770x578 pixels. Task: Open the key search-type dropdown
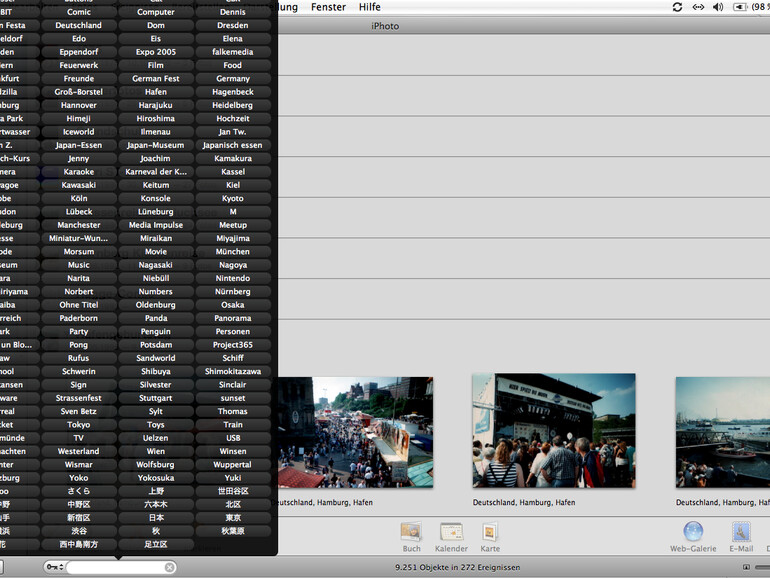click(x=53, y=568)
